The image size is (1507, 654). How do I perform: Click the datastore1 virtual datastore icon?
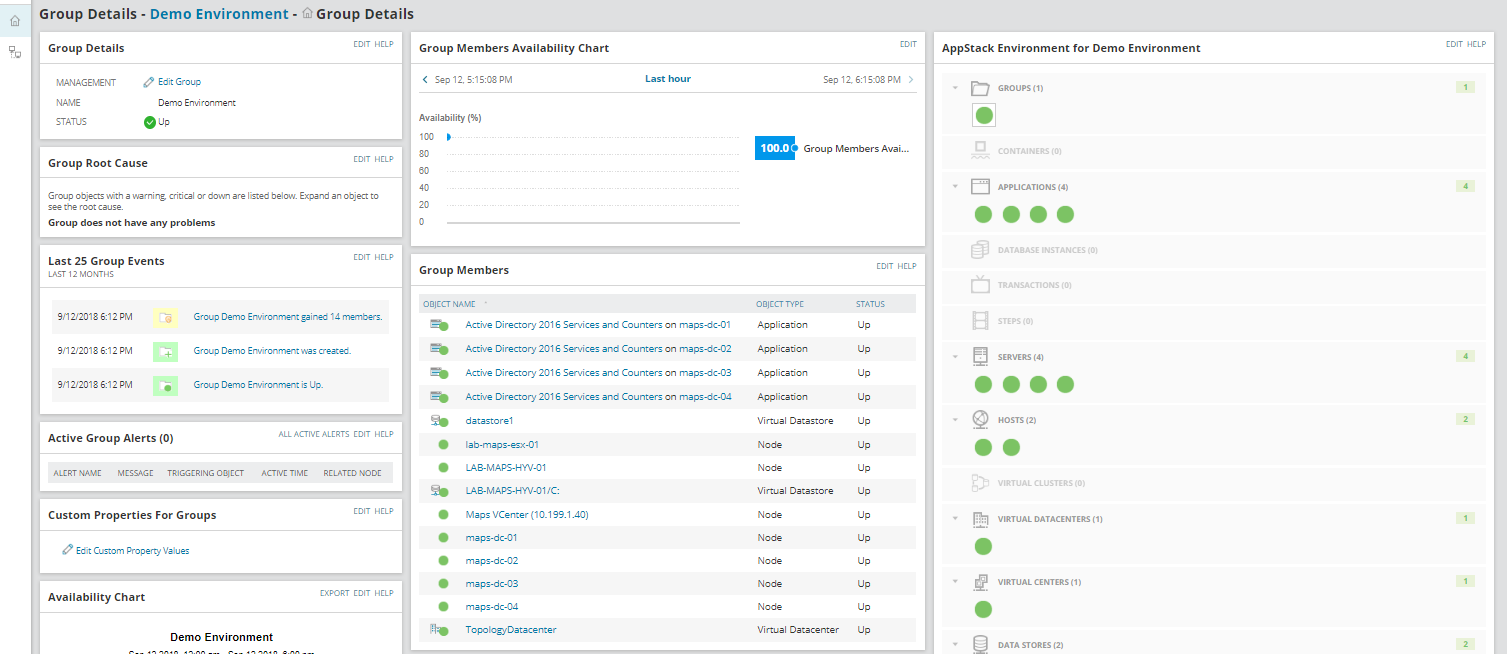(439, 421)
